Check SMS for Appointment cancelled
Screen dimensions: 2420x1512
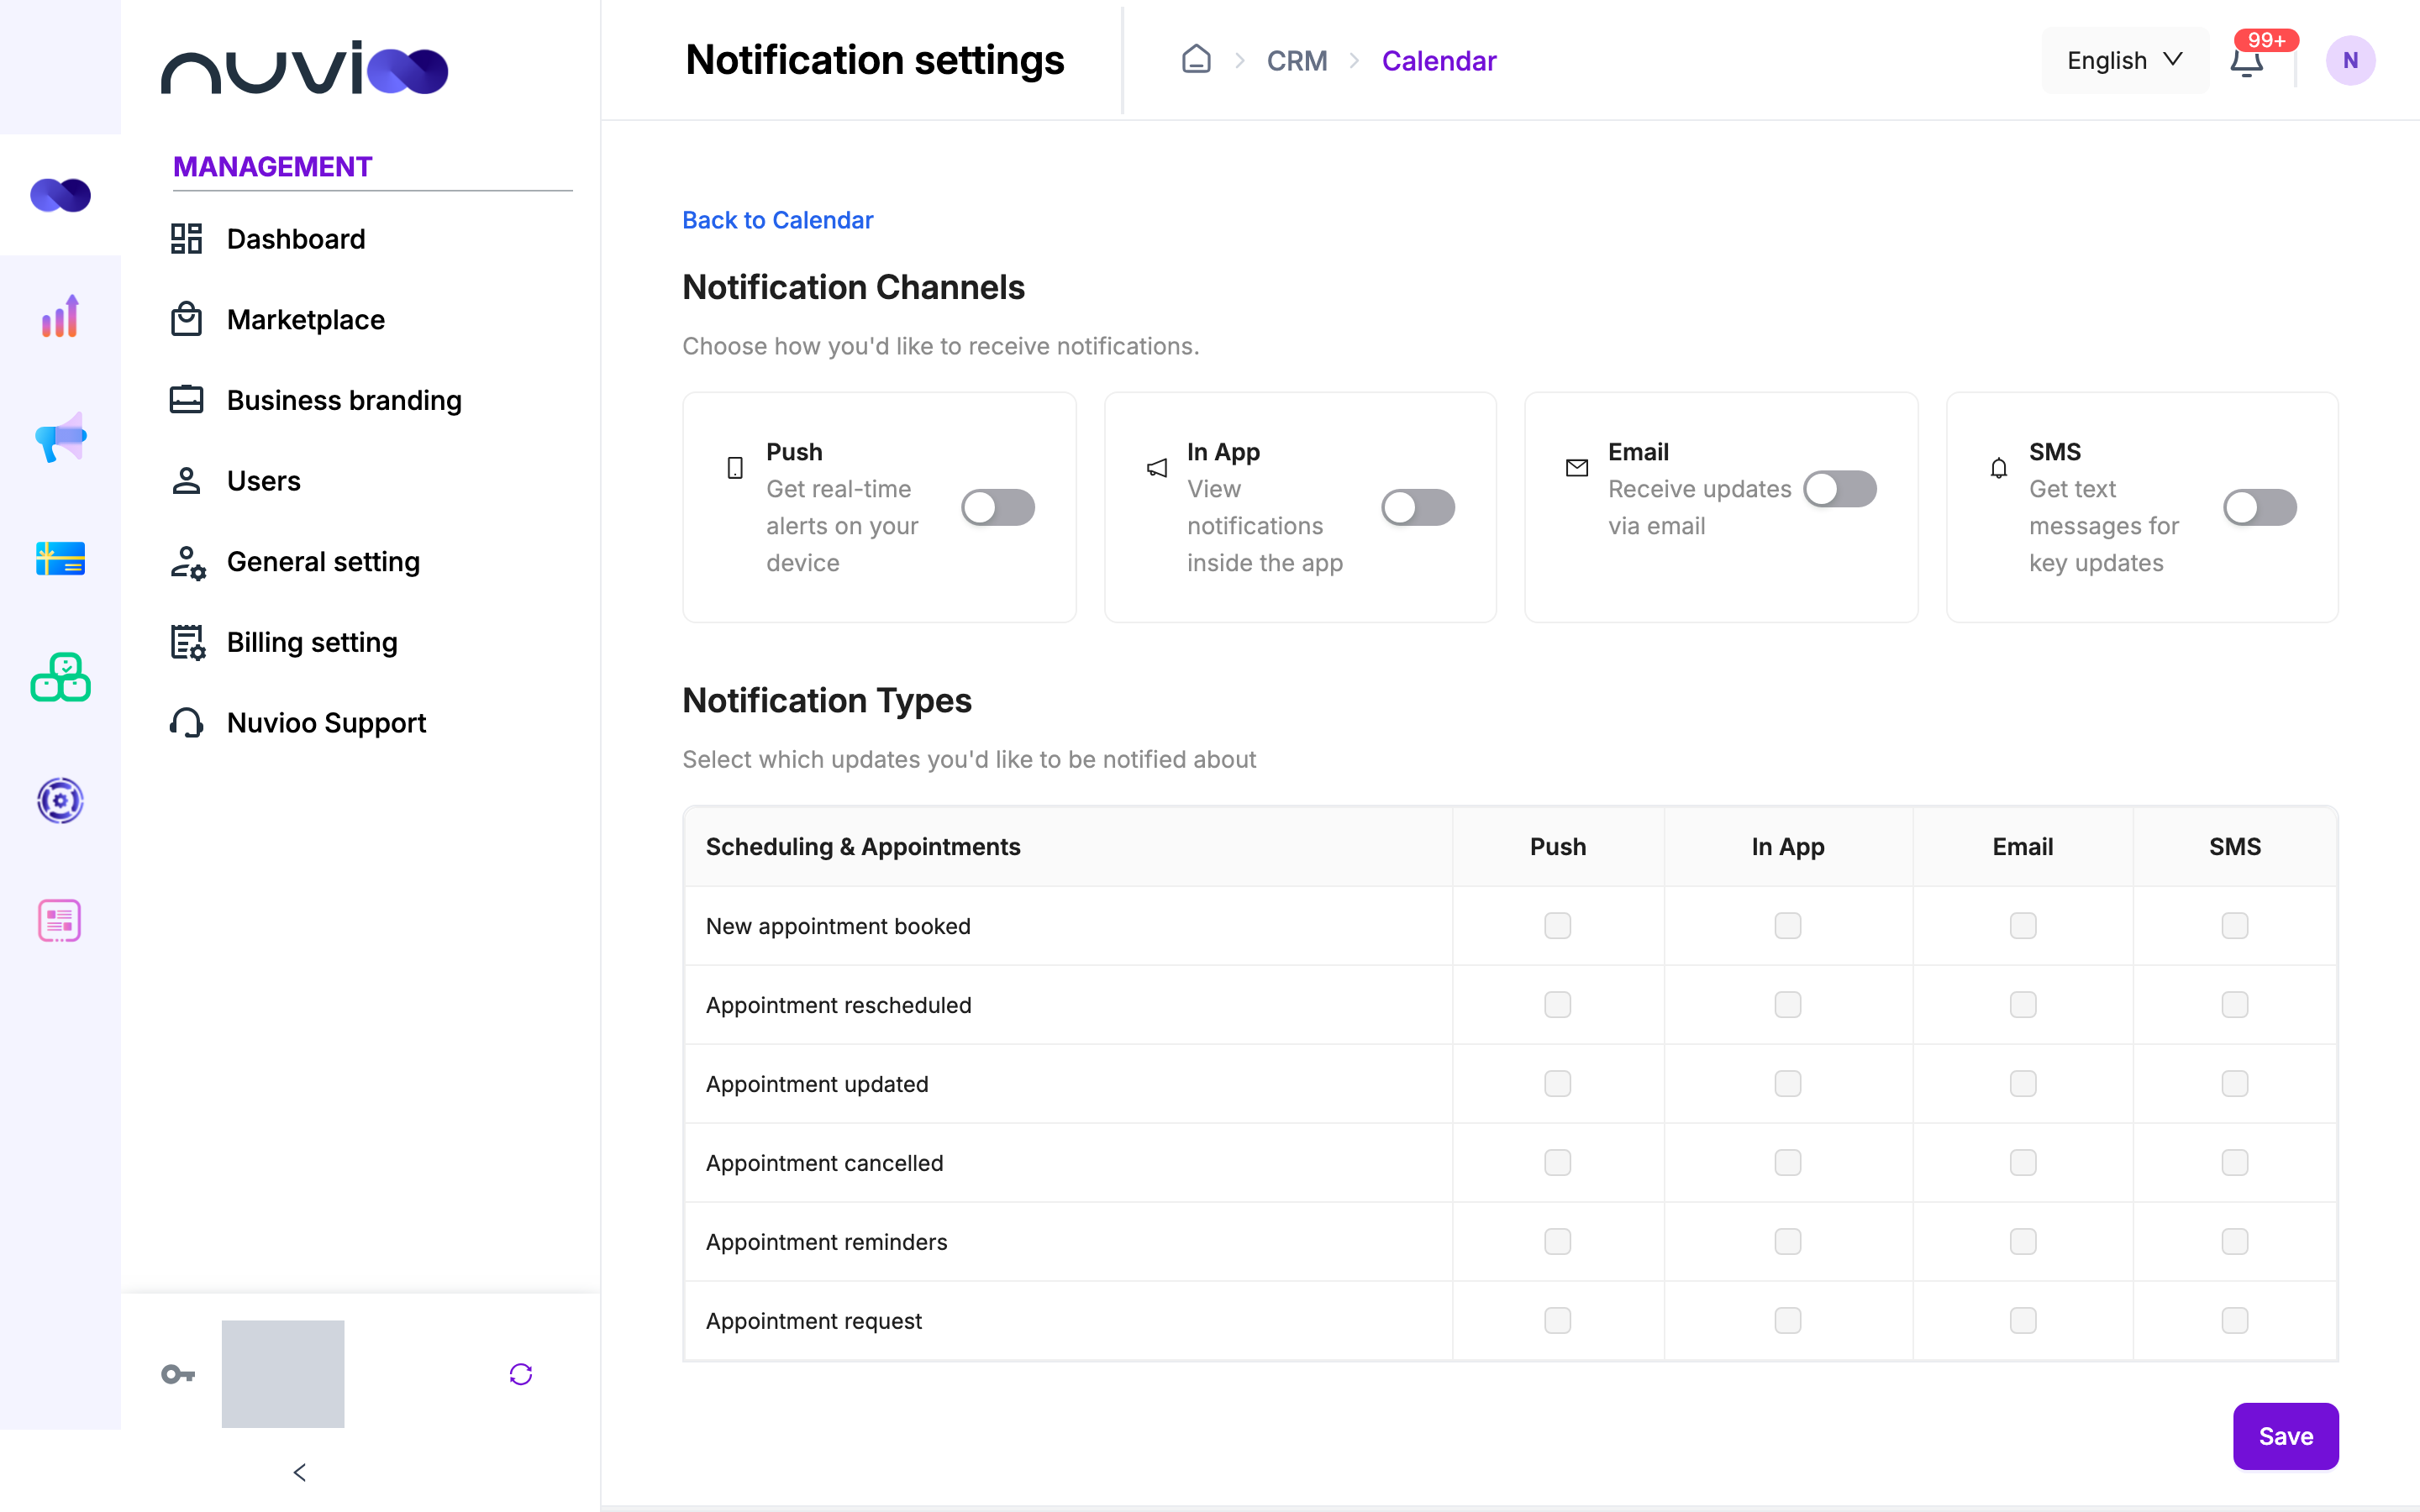(2234, 1162)
